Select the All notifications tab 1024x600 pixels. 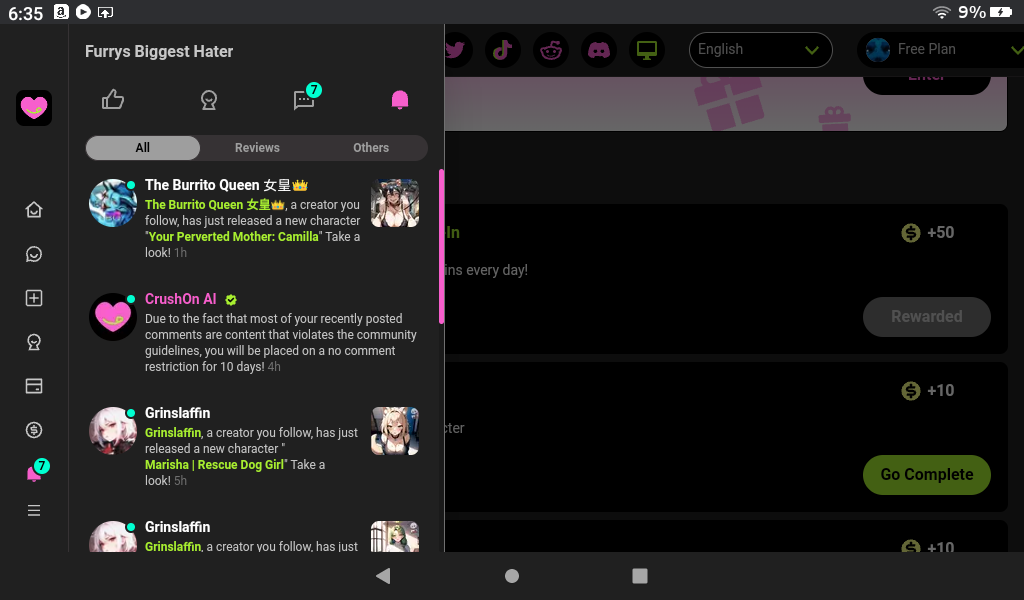(x=143, y=148)
